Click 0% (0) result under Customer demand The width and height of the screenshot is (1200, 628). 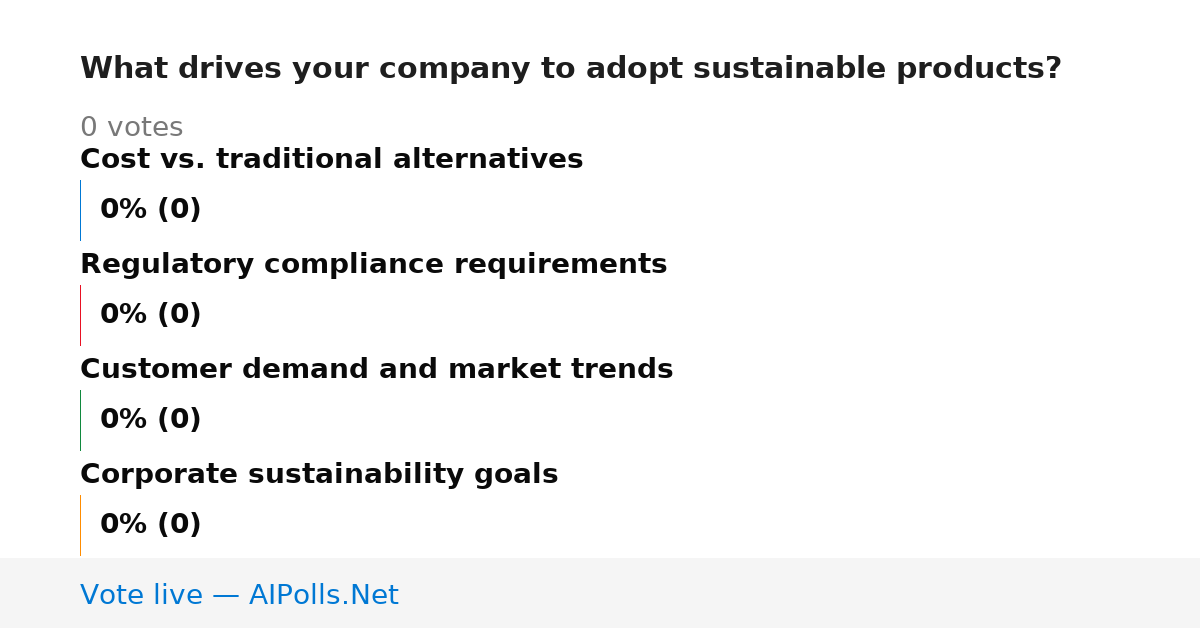click(x=151, y=420)
